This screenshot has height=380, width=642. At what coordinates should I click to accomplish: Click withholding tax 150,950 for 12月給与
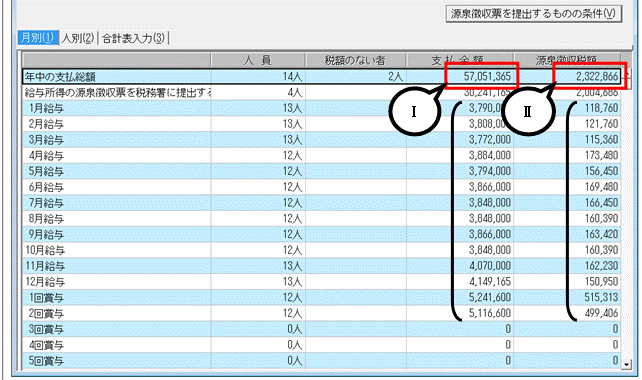click(x=601, y=281)
